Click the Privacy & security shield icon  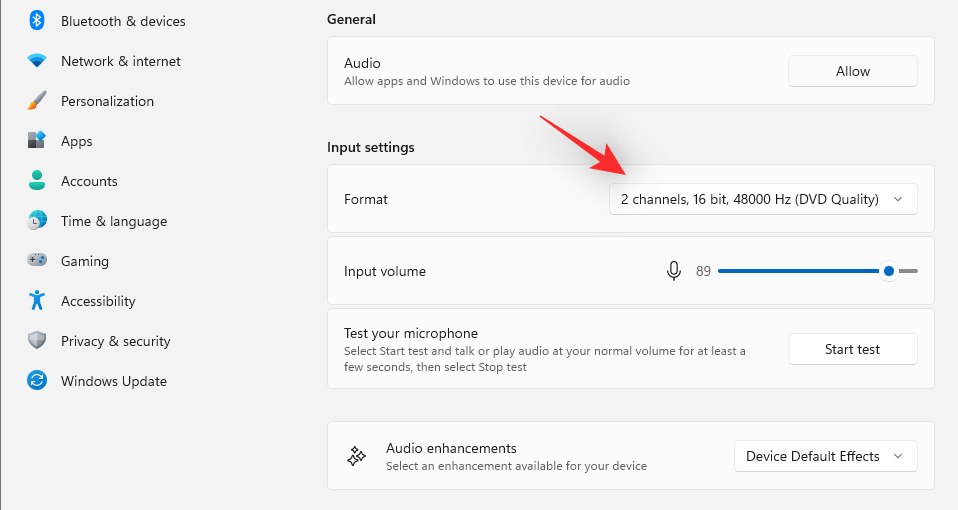tap(37, 341)
